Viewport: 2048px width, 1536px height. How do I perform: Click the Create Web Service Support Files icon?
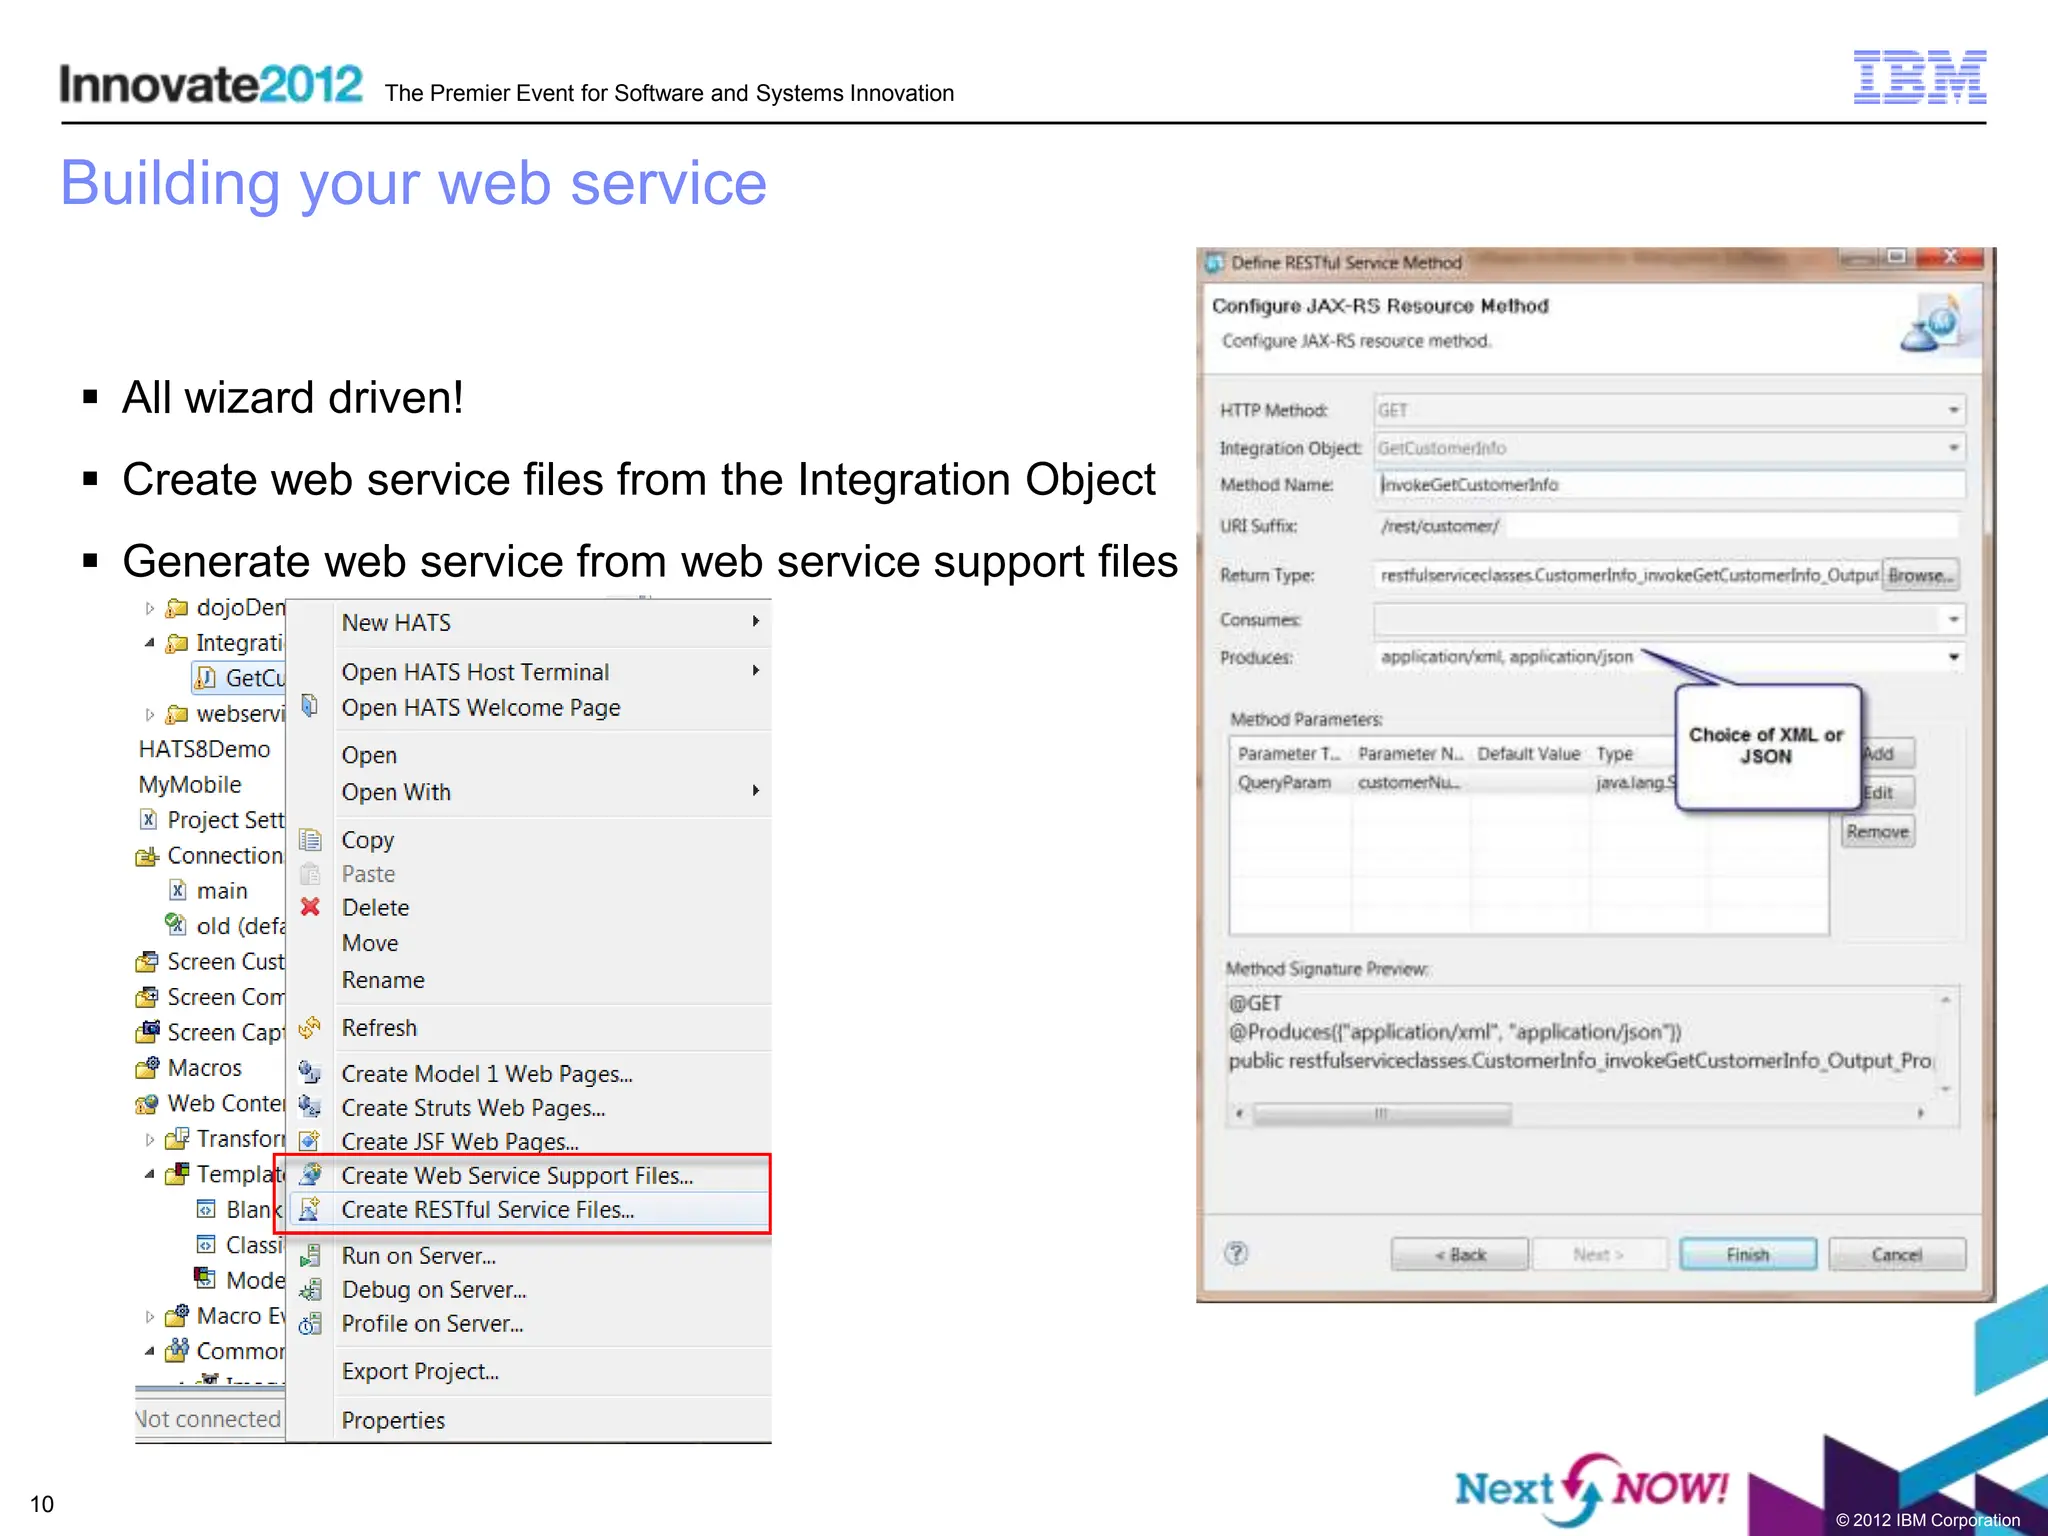click(311, 1175)
